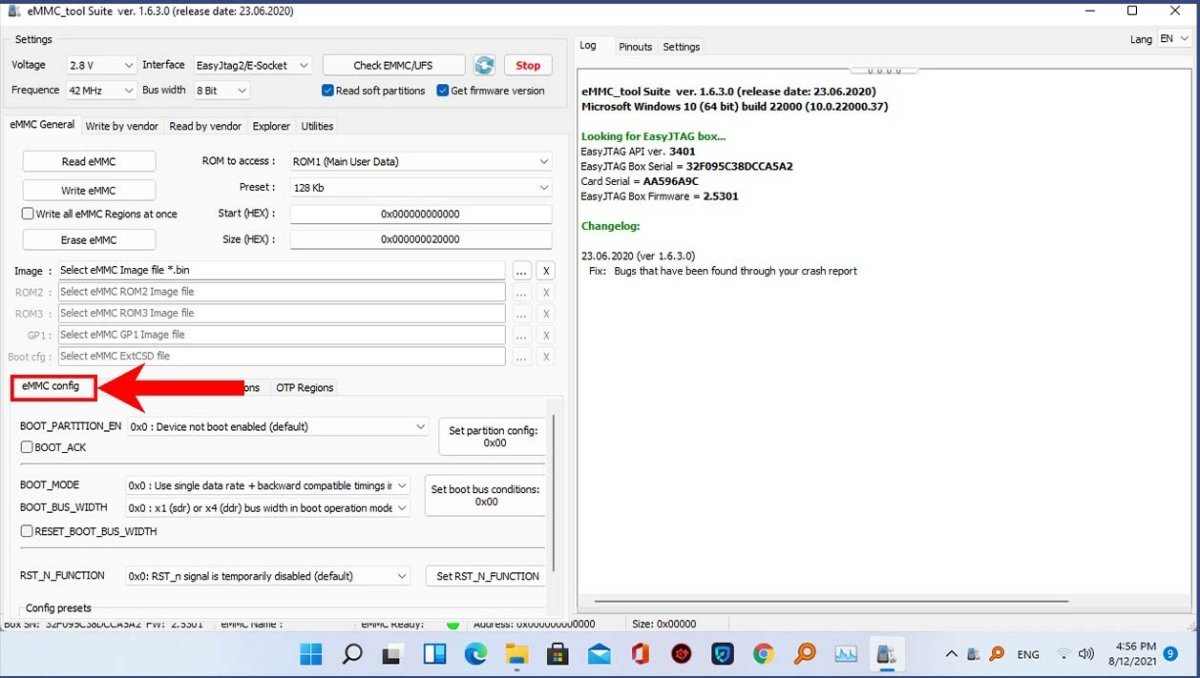Image resolution: width=1200 pixels, height=678 pixels.
Task: Browse for eMMC Image file with ... button
Action: (x=521, y=271)
